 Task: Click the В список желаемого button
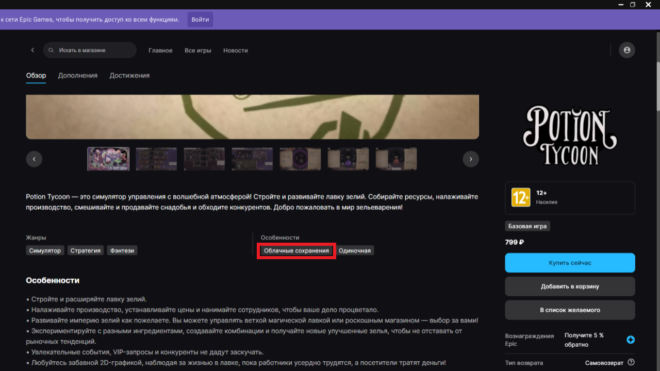click(x=570, y=310)
